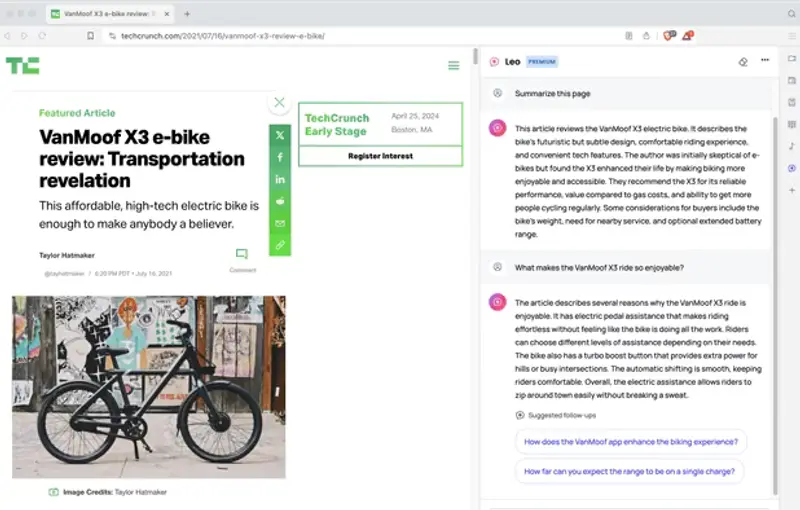Go back to previous page
This screenshot has height=510, width=800.
[x=8, y=36]
